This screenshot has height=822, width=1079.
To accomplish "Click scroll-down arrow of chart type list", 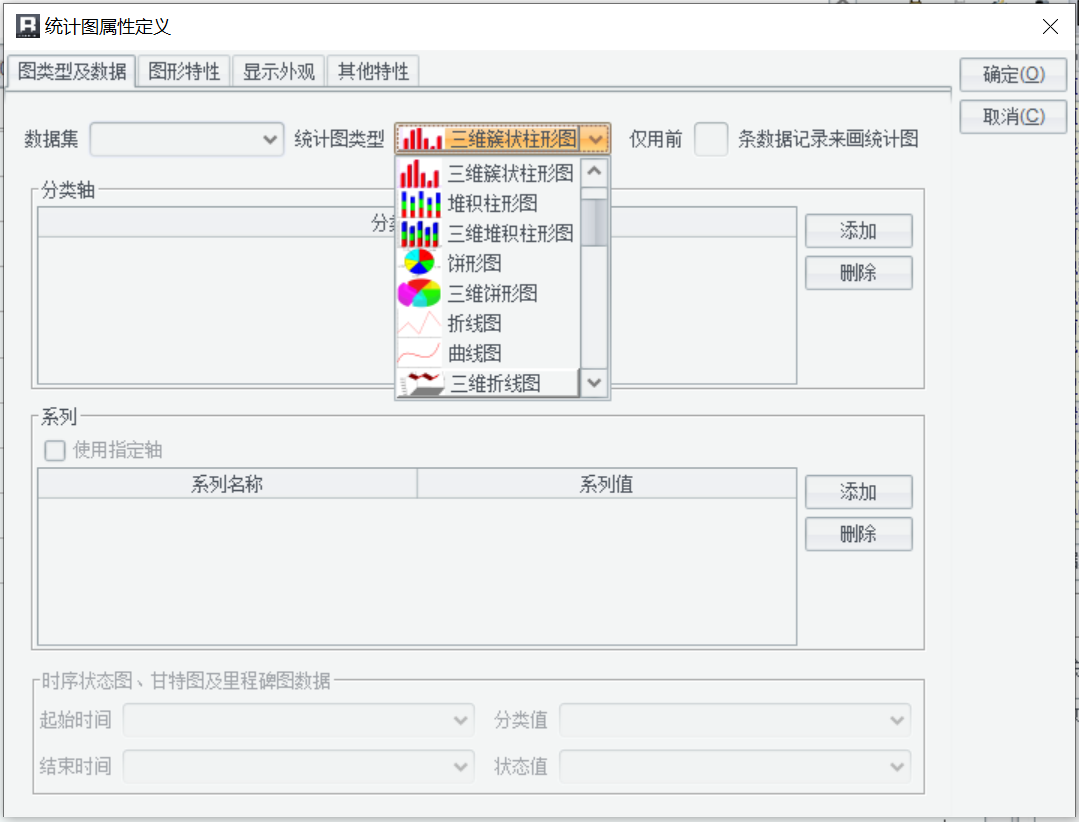I will [595, 382].
